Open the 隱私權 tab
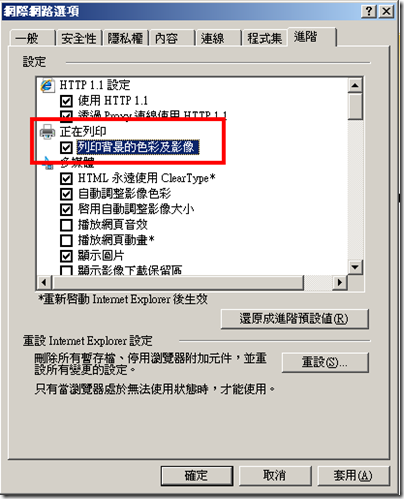Image resolution: width=404 pixels, height=499 pixels. tap(125, 38)
